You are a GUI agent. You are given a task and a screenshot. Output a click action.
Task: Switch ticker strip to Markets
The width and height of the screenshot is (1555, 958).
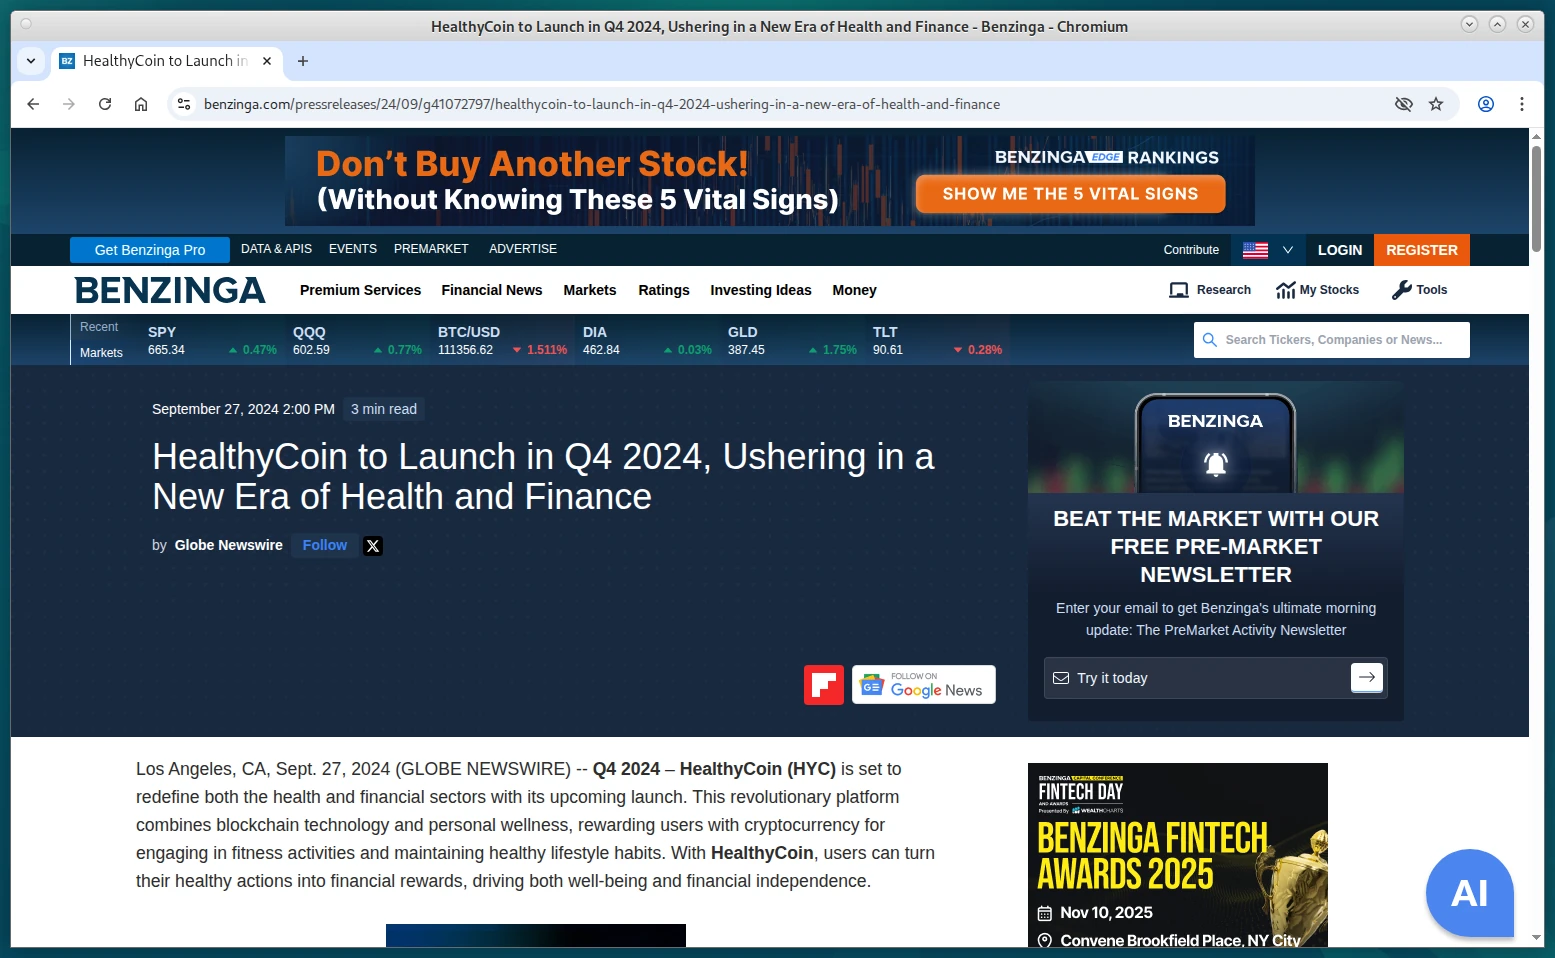tap(101, 353)
